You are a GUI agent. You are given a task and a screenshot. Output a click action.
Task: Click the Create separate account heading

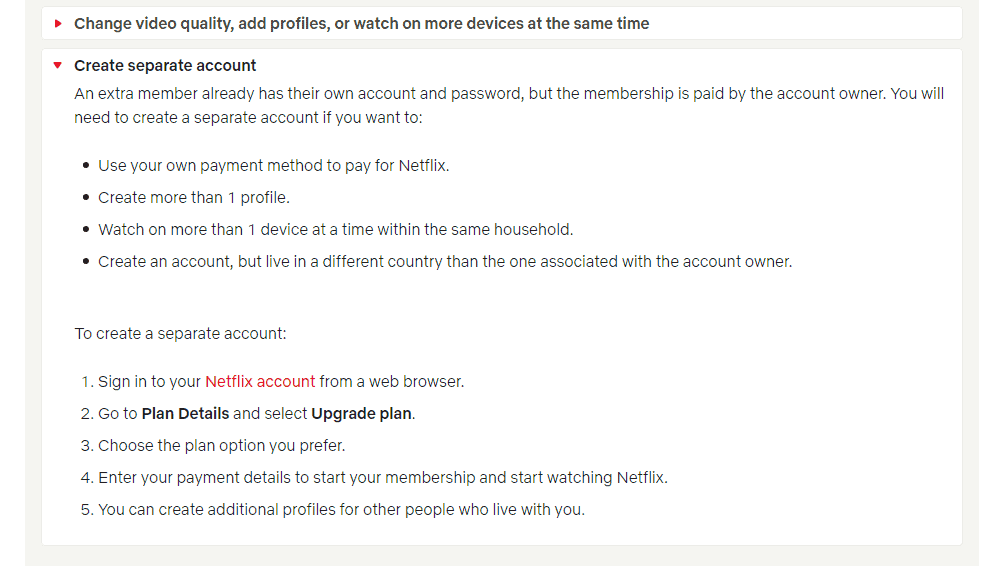pyautogui.click(x=165, y=65)
